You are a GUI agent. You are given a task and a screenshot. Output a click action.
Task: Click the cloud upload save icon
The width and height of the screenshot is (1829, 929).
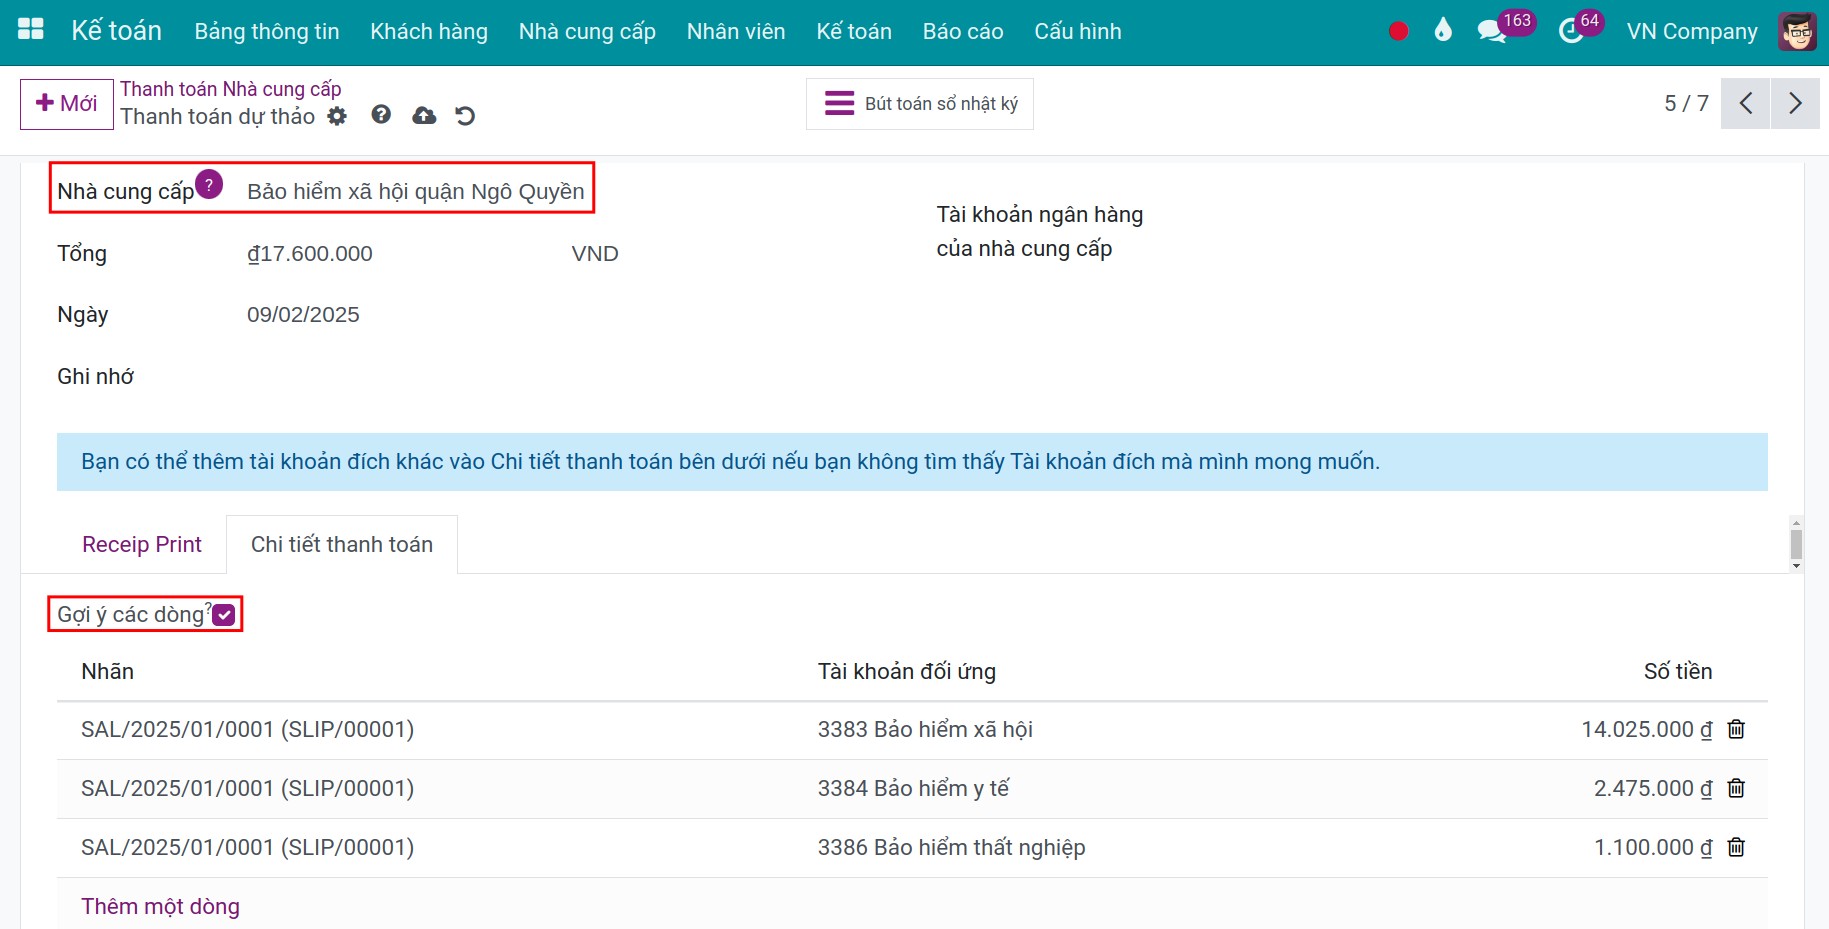[424, 116]
